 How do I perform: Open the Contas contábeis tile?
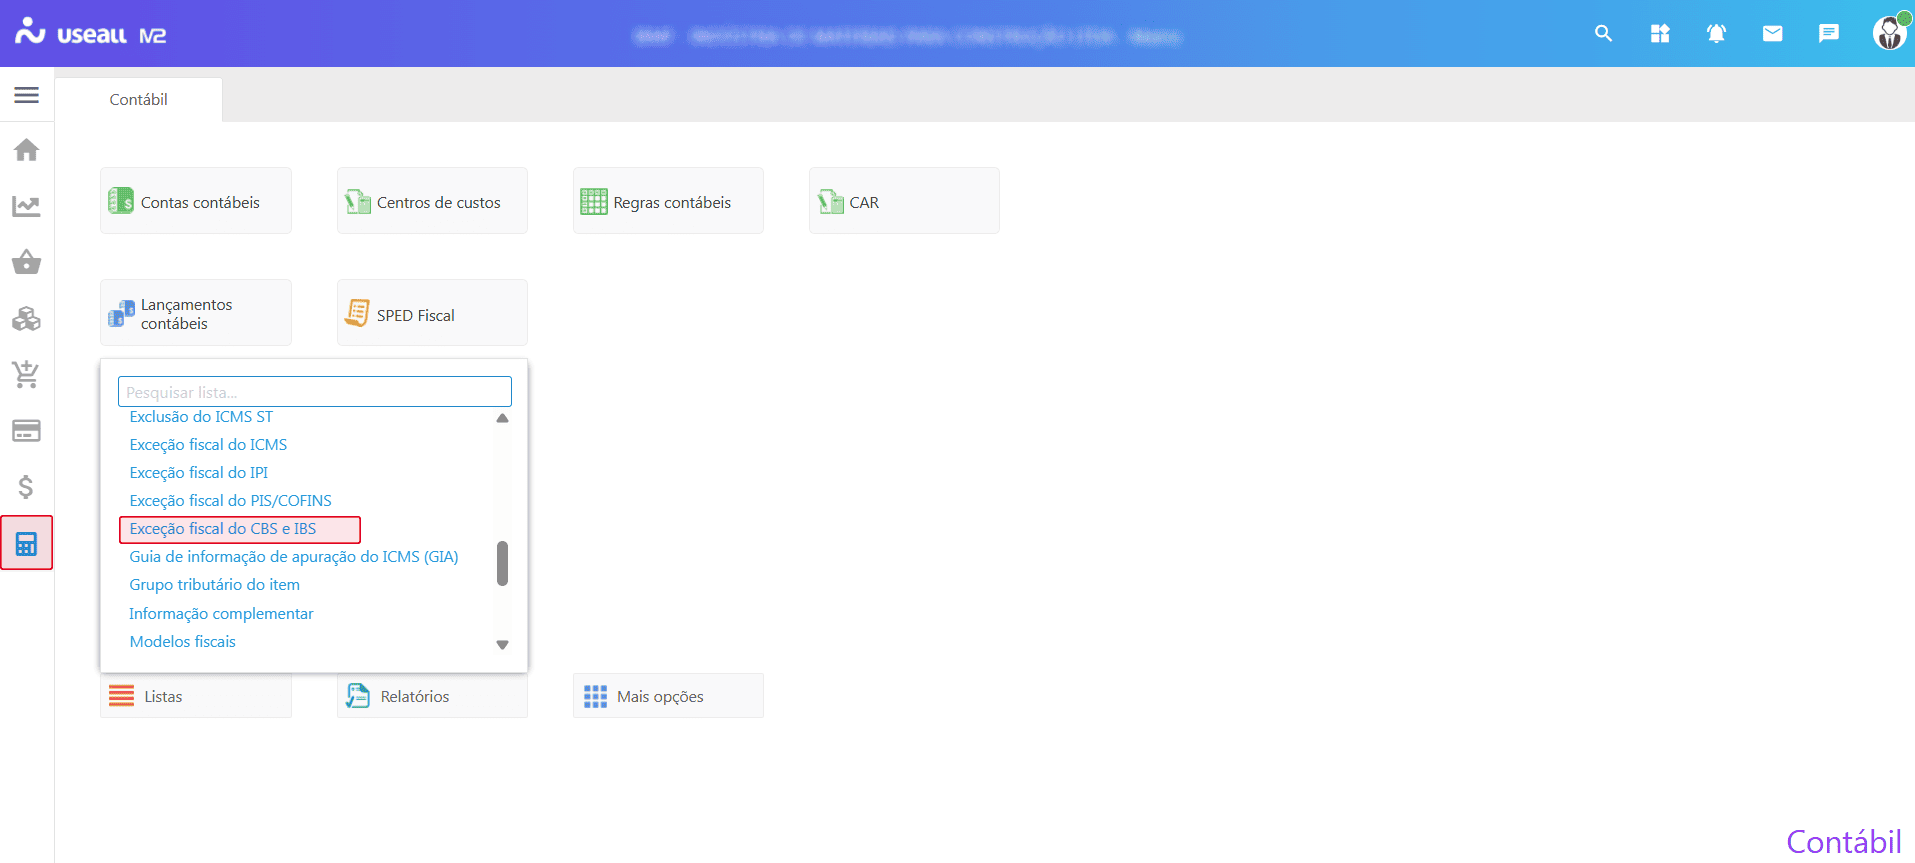[x=196, y=202]
